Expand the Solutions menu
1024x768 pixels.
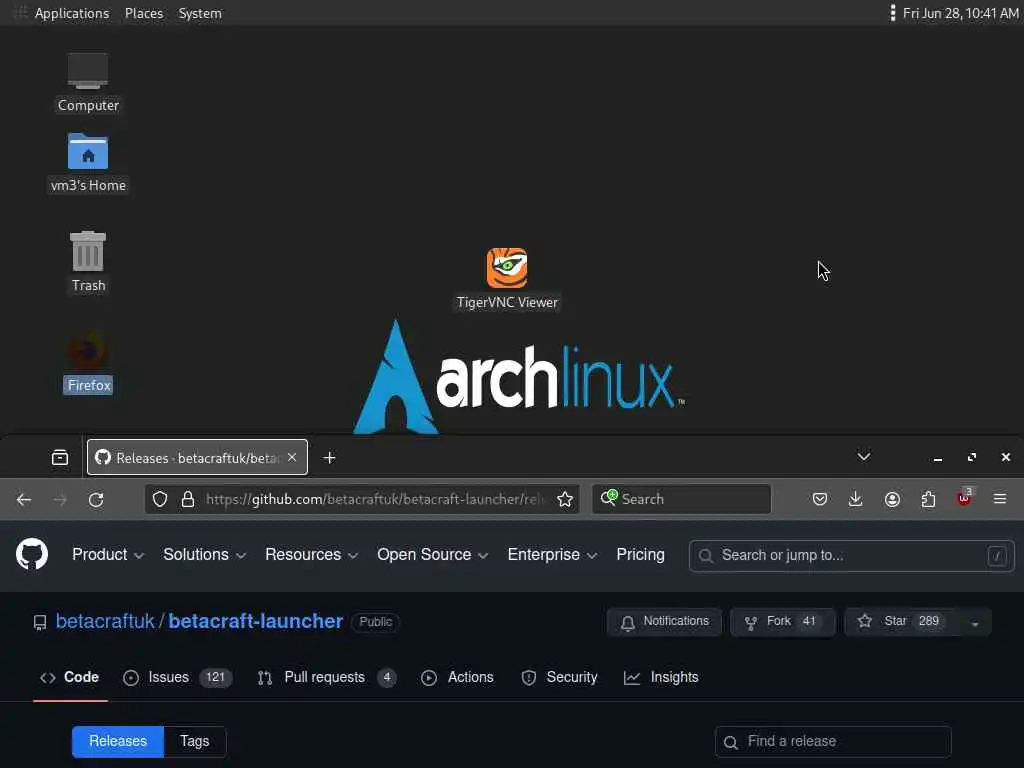point(204,554)
